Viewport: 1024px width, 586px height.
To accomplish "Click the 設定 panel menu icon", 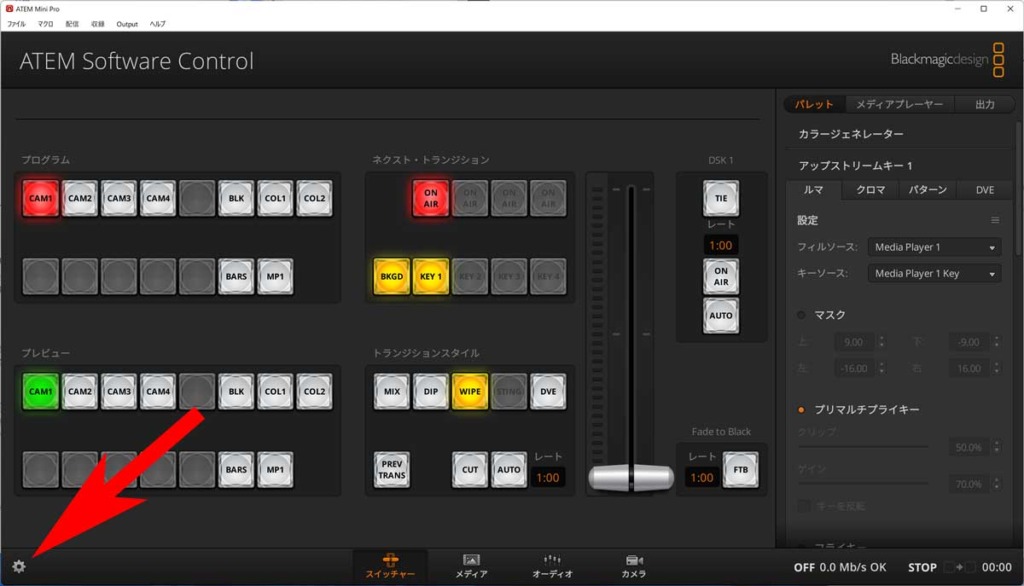I will pyautogui.click(x=994, y=220).
